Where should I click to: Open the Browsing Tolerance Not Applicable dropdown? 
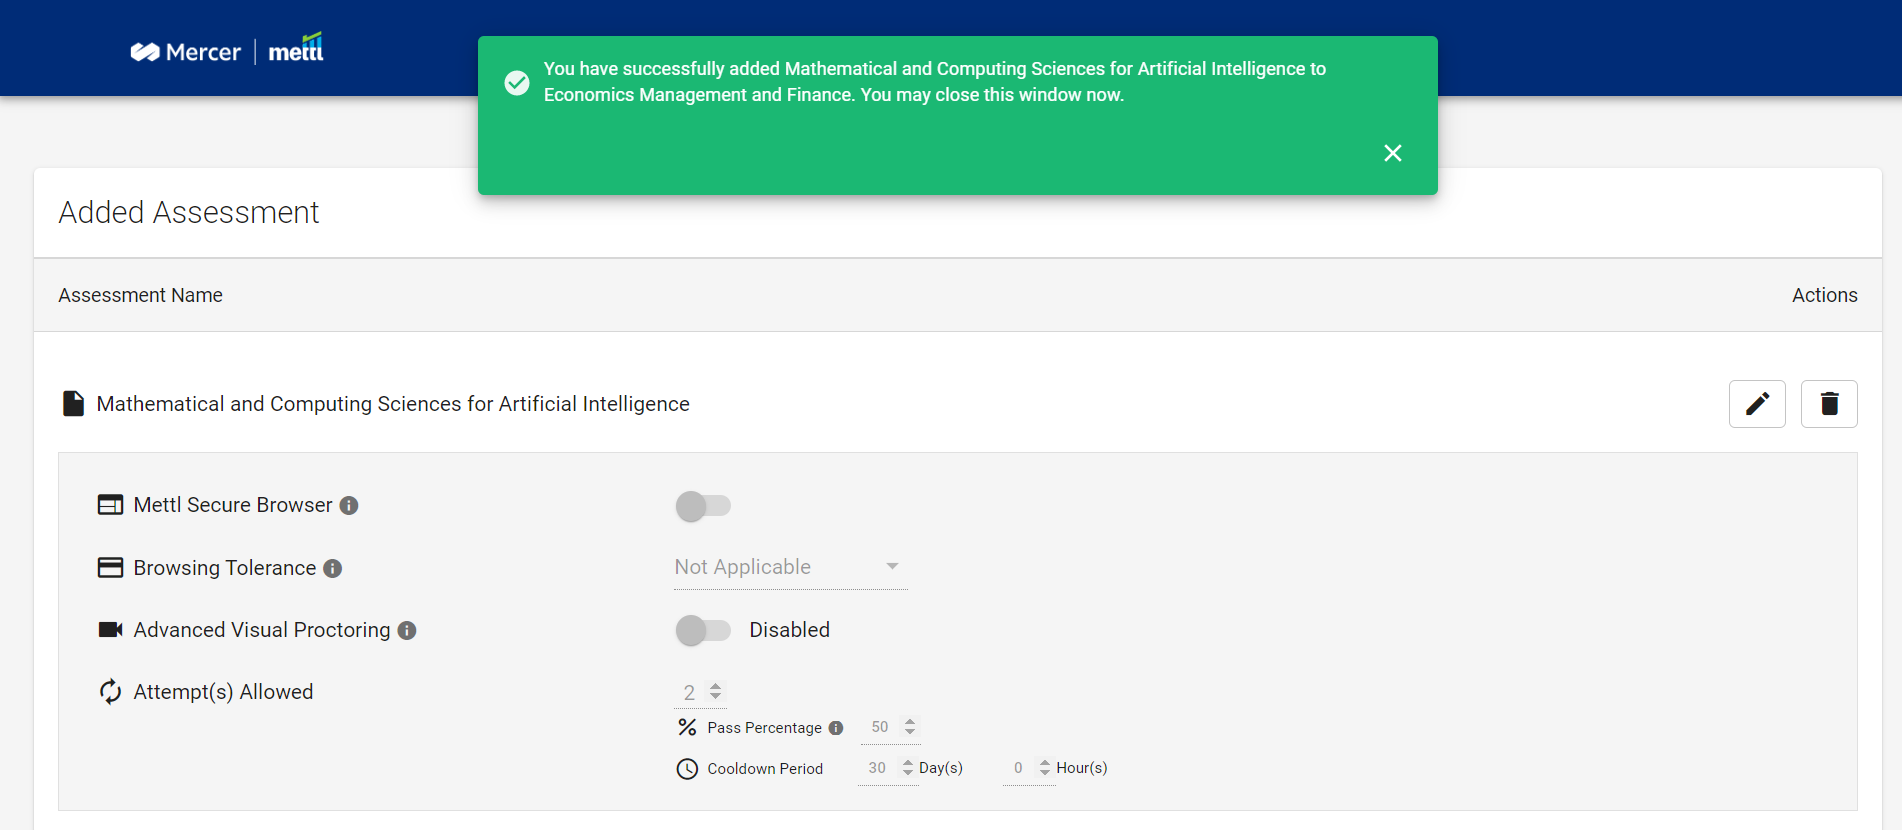(791, 567)
